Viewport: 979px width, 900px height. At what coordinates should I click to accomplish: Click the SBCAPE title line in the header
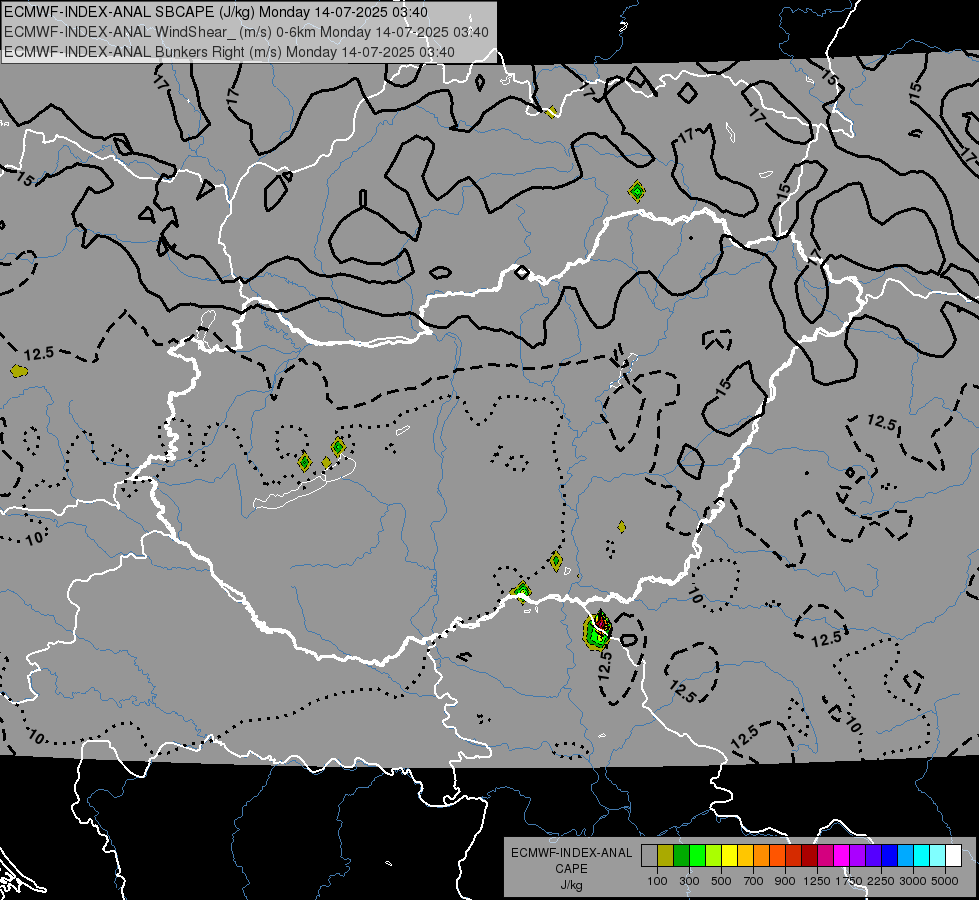pyautogui.click(x=216, y=12)
